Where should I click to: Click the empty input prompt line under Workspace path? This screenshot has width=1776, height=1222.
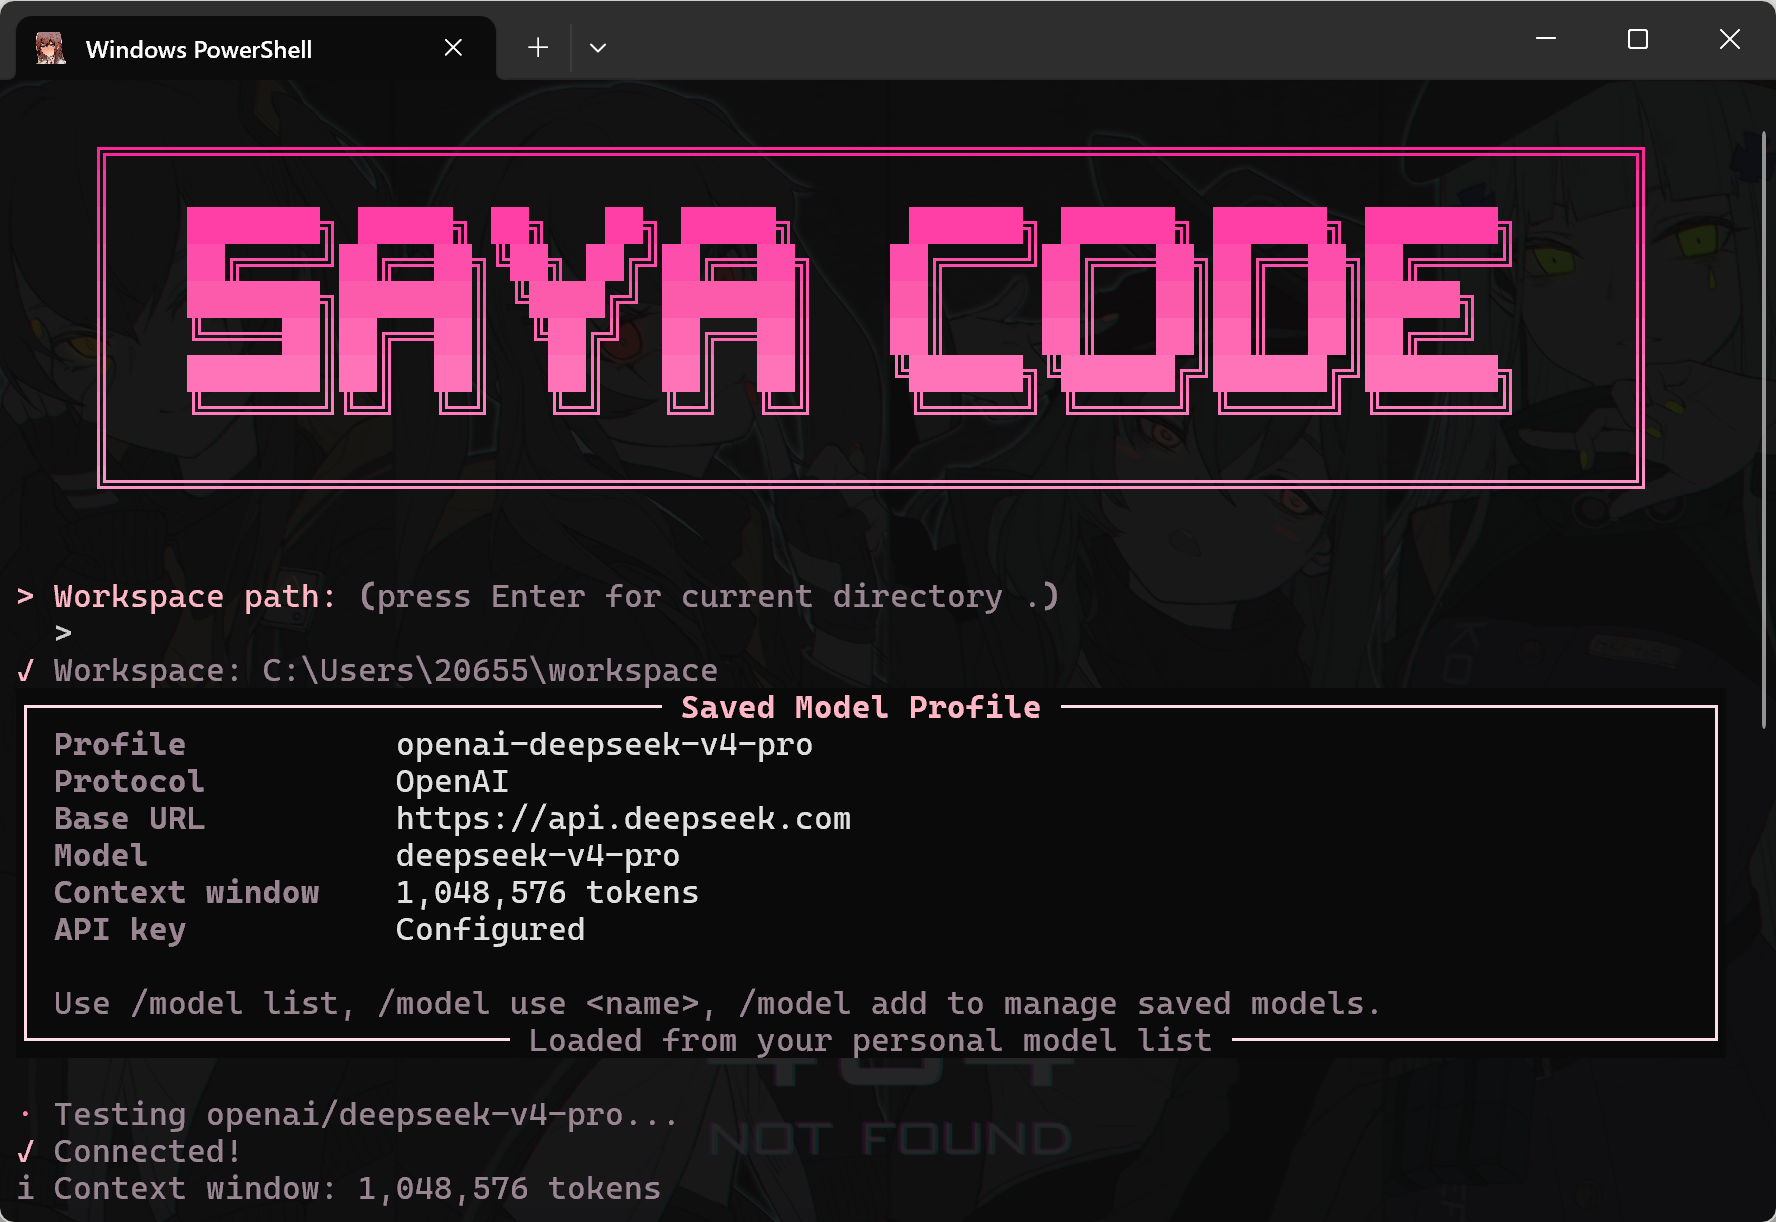(x=63, y=634)
